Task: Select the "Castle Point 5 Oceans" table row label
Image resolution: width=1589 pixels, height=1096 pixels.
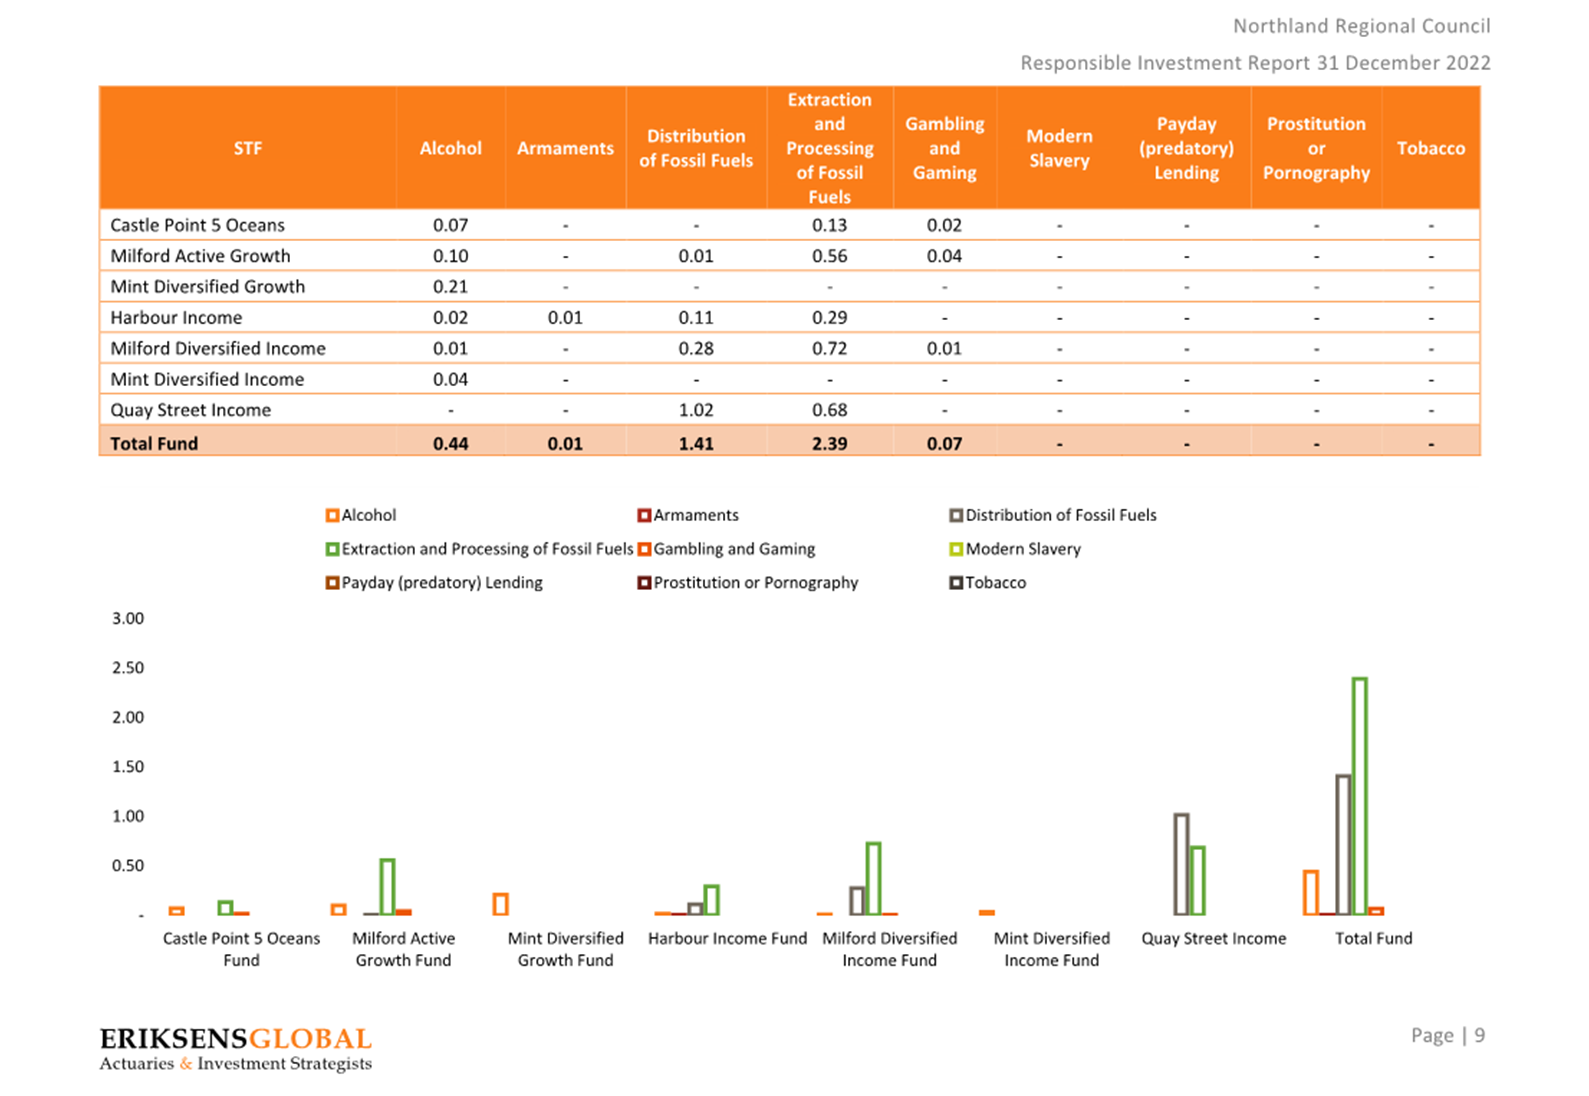Action: (x=197, y=225)
